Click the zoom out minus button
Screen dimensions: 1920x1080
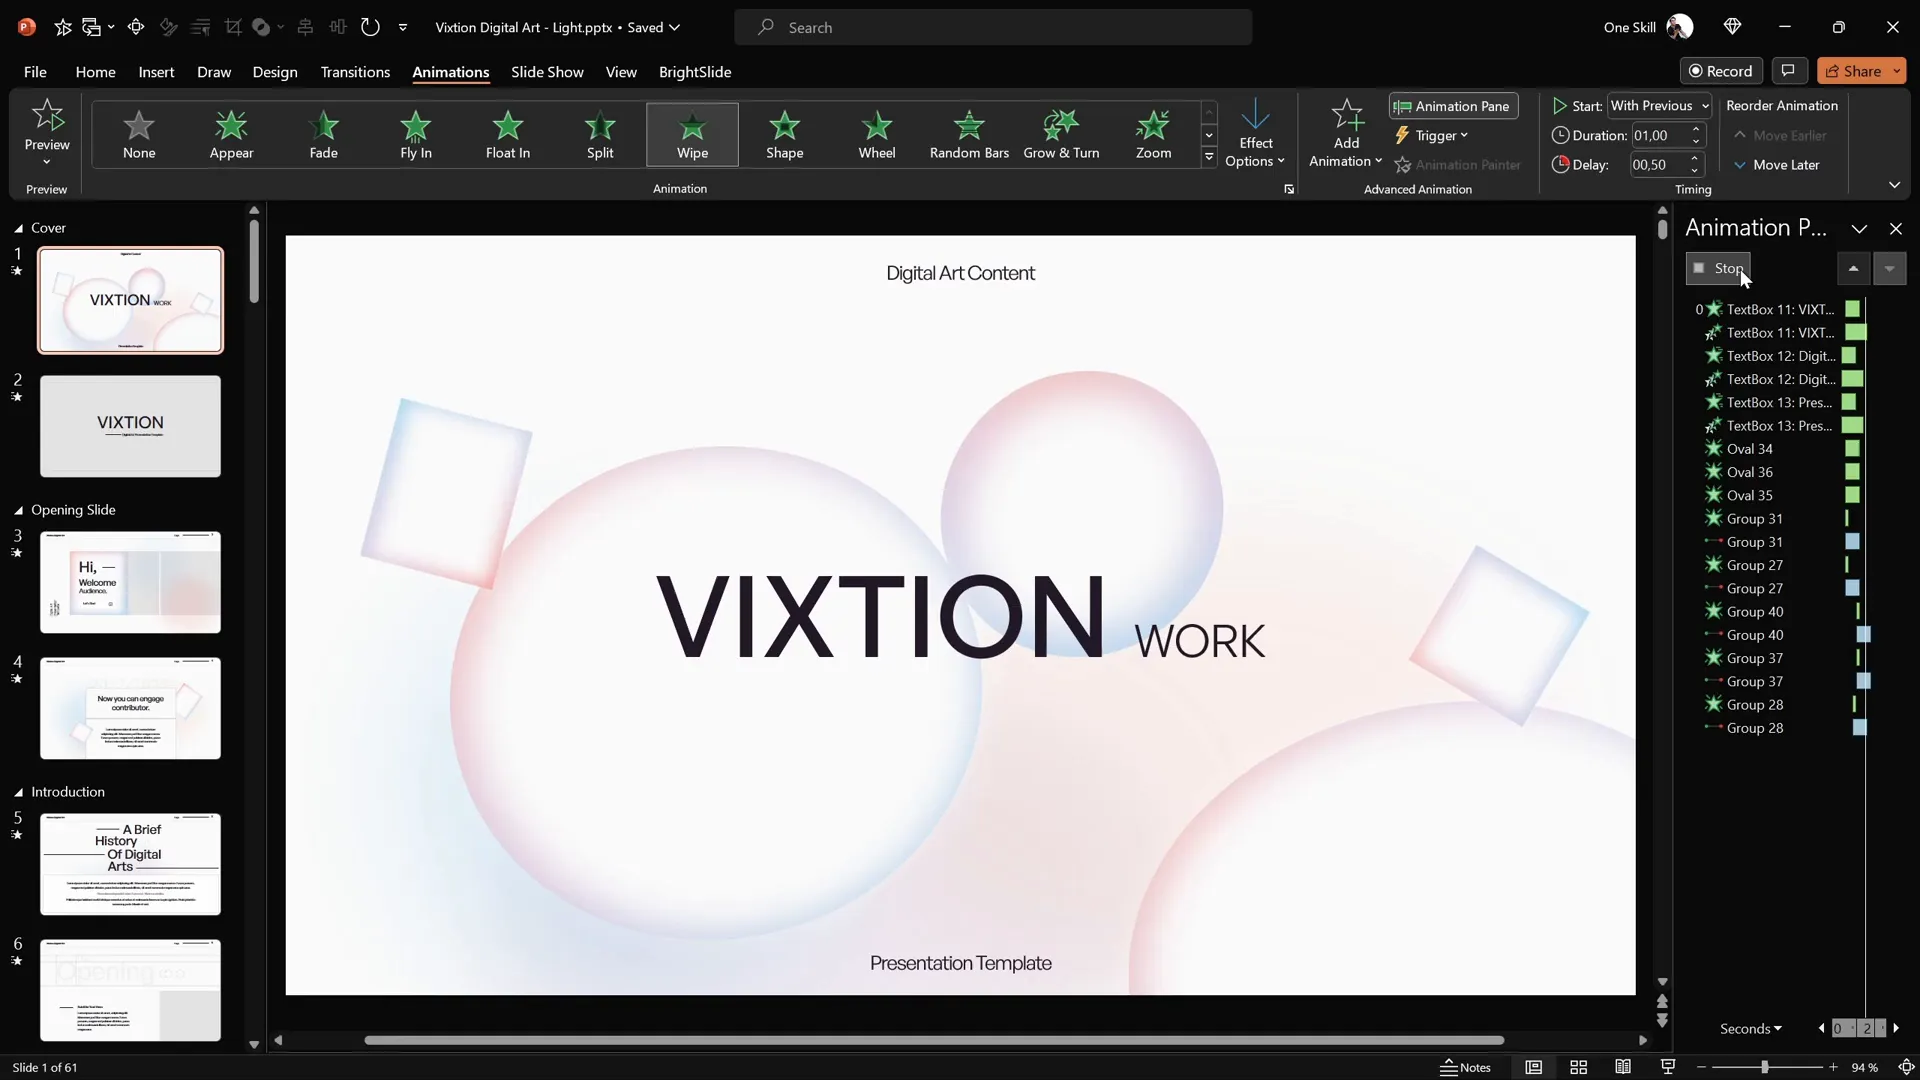(1701, 1067)
